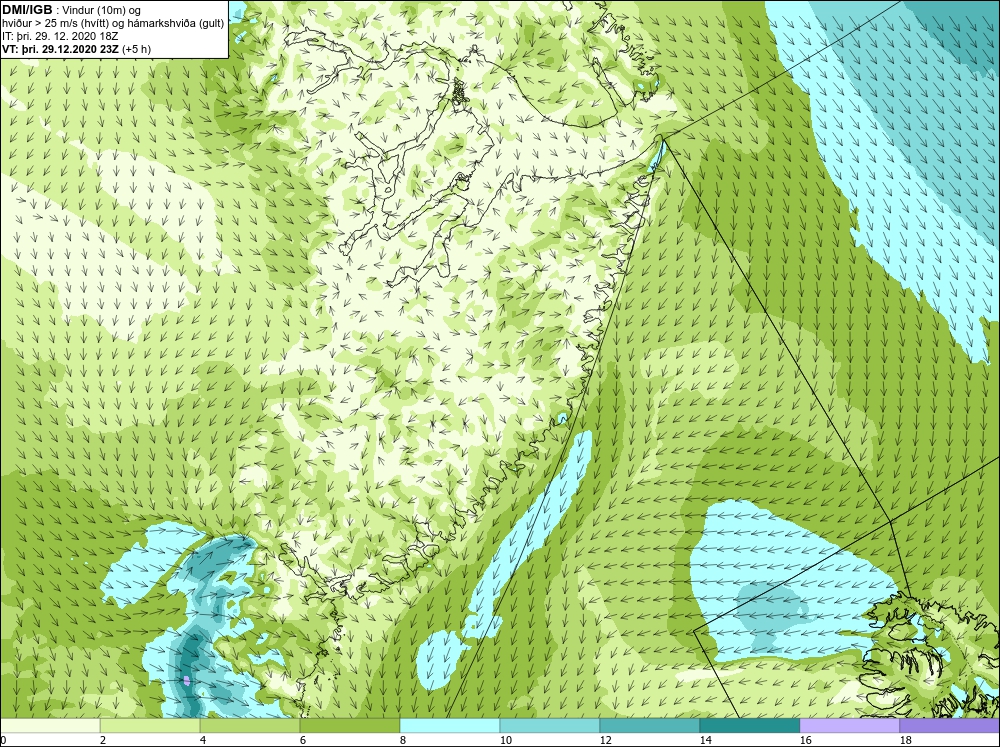This screenshot has height=747, width=1000.
Task: Click the 6–8 m/s dark green legend swatch
Action: [x=349, y=726]
